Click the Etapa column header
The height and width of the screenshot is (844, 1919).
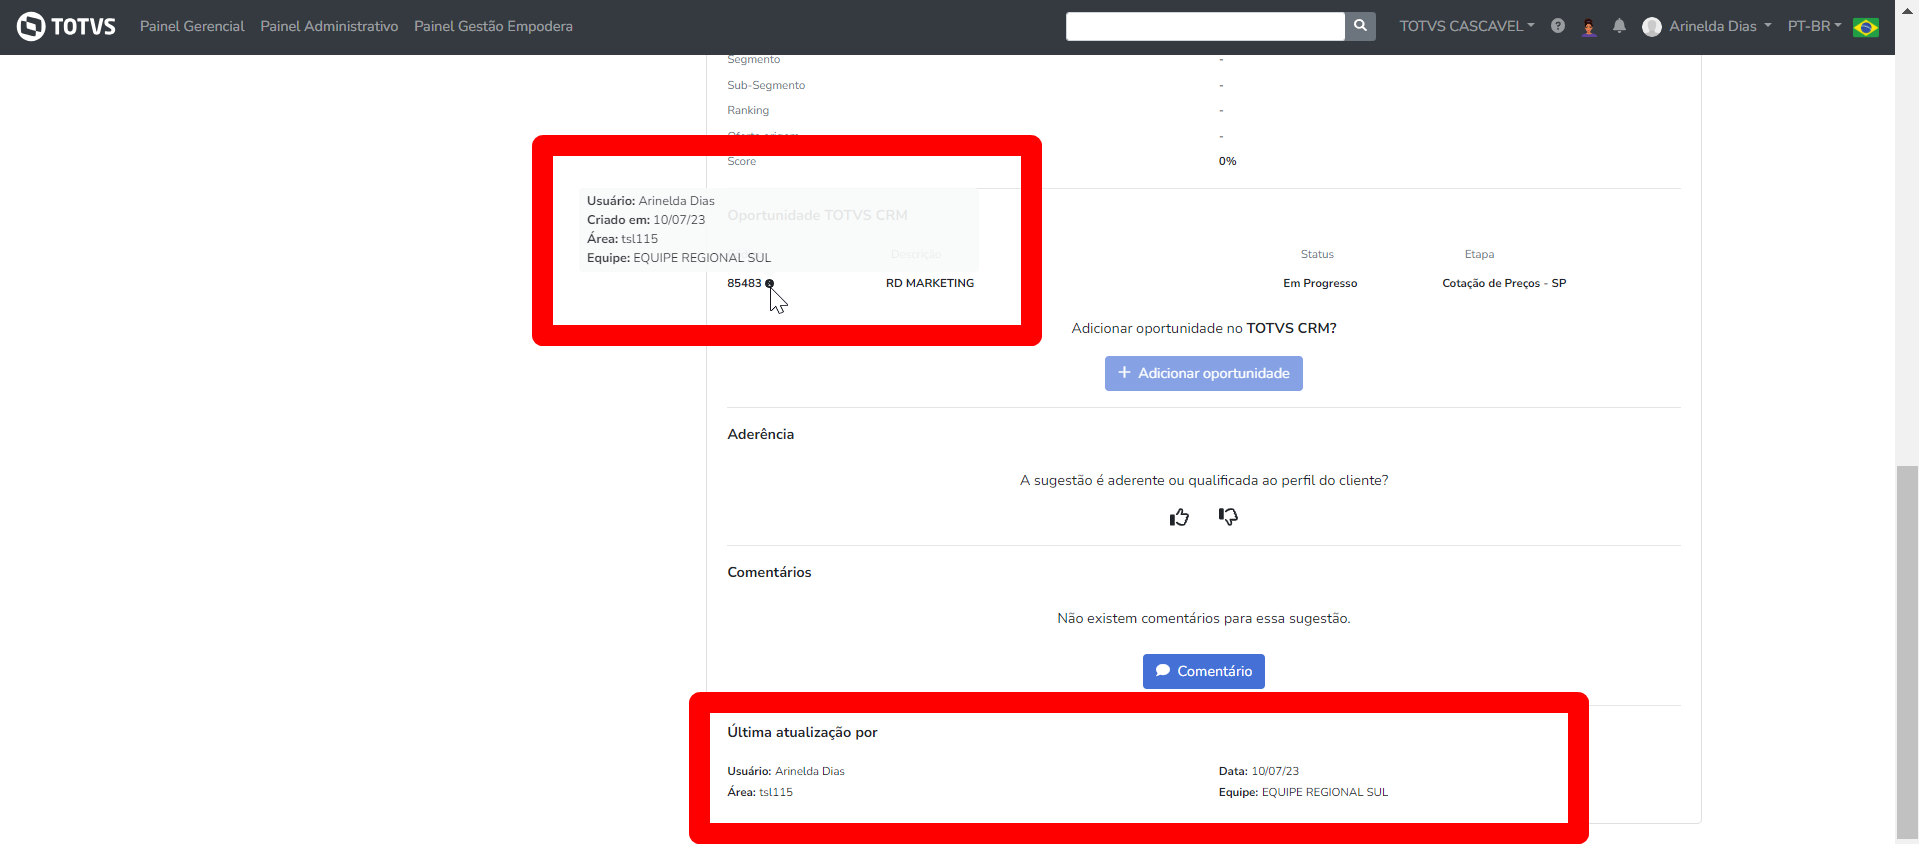point(1479,254)
